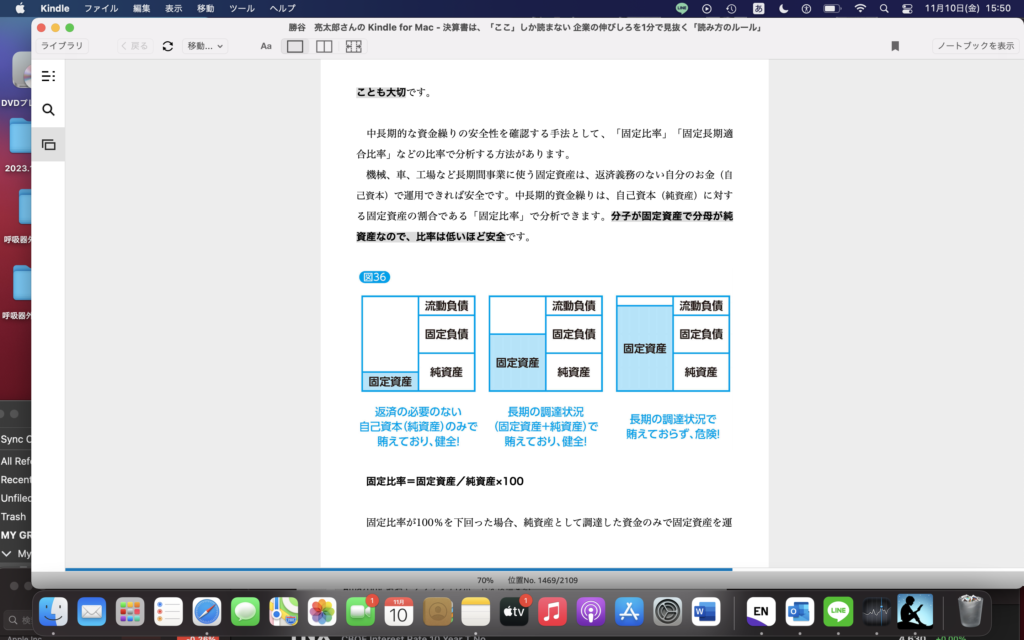The image size is (1024, 640).
Task: Expand the 移動 dropdown
Action: click(x=204, y=46)
